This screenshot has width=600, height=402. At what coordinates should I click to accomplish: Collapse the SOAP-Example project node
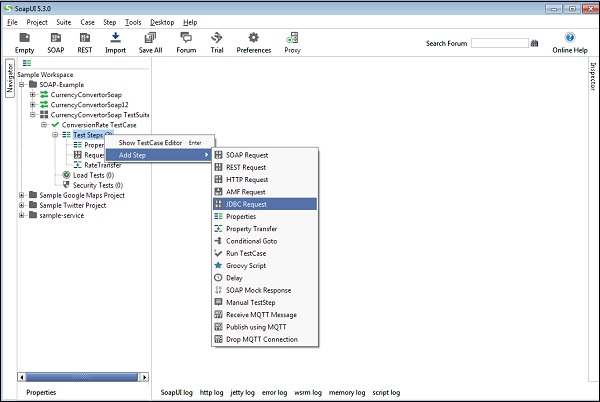(x=21, y=83)
